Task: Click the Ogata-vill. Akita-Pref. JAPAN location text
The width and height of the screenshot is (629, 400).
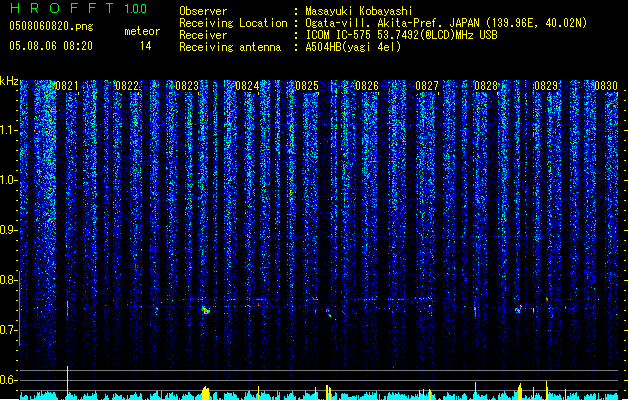Action: (x=446, y=23)
